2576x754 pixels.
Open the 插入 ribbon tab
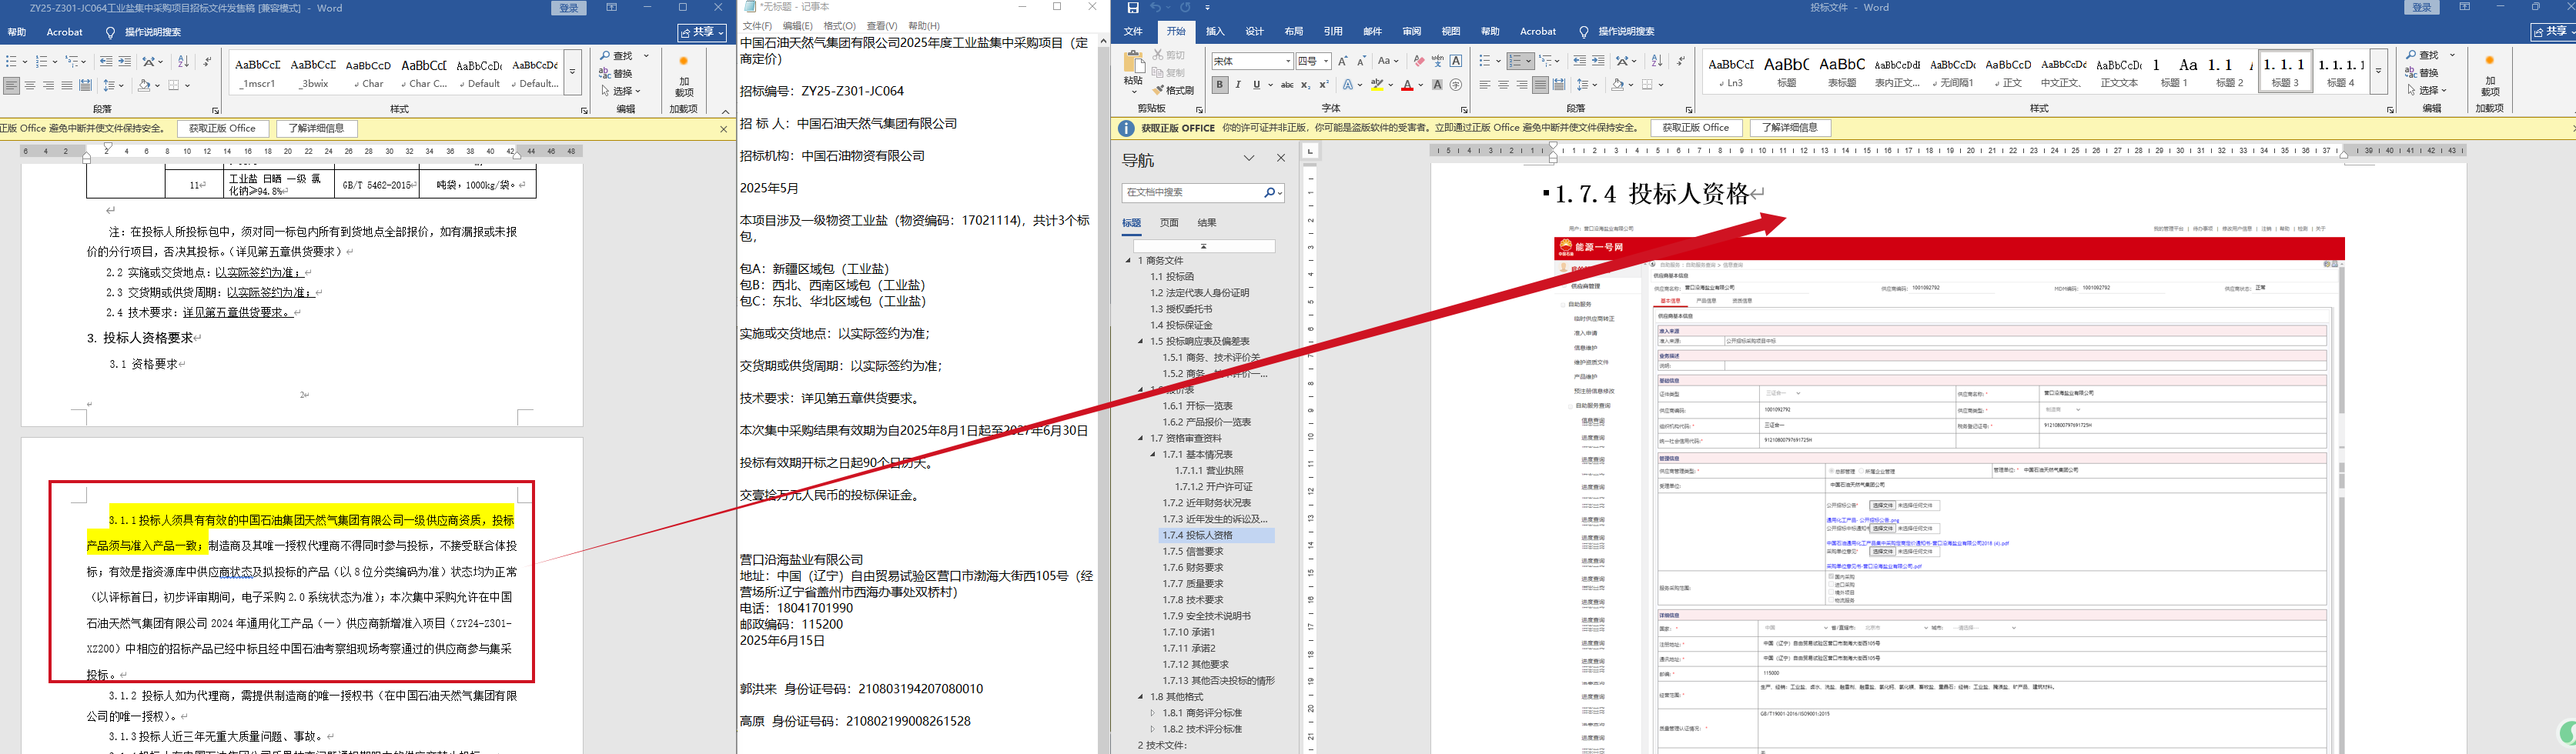click(x=1215, y=31)
